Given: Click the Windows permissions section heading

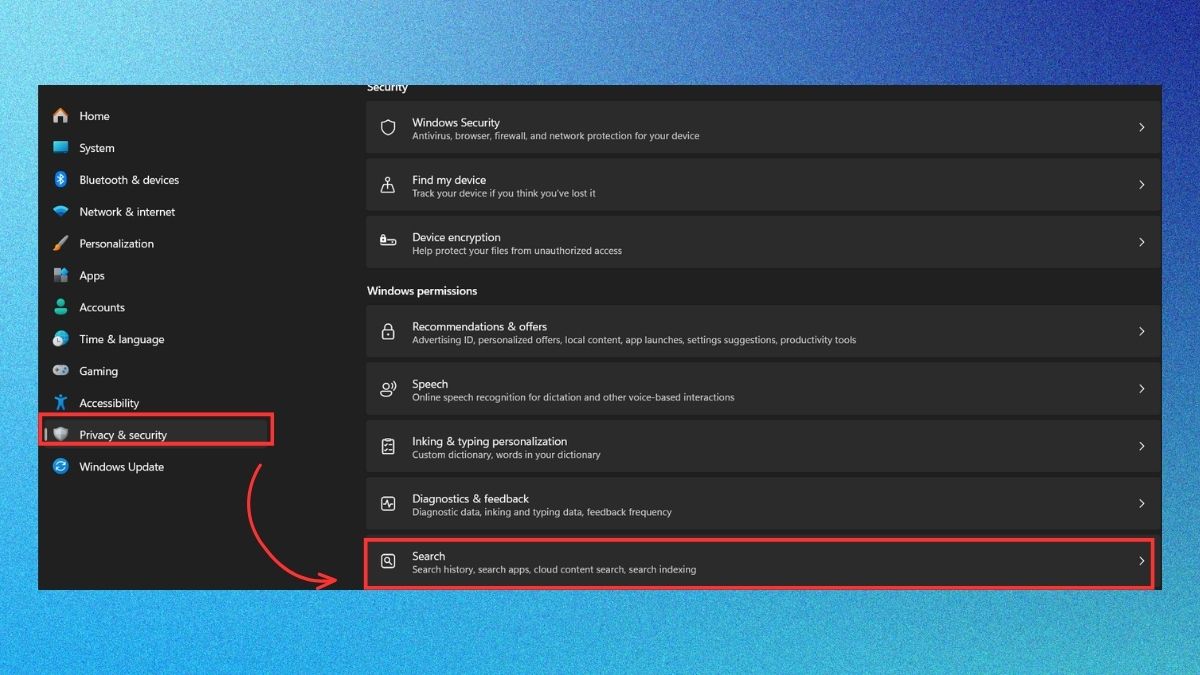Looking at the screenshot, I should coord(422,291).
